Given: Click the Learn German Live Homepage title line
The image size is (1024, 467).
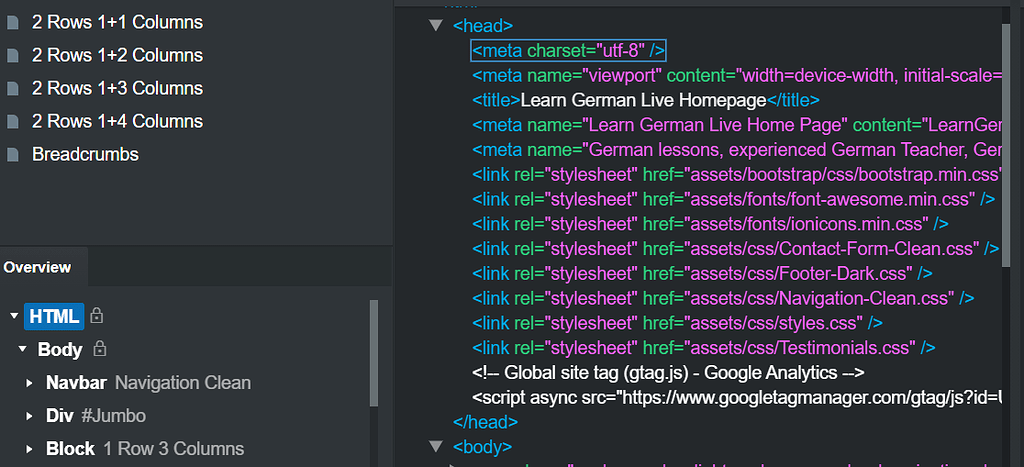Looking at the screenshot, I should 646,100.
